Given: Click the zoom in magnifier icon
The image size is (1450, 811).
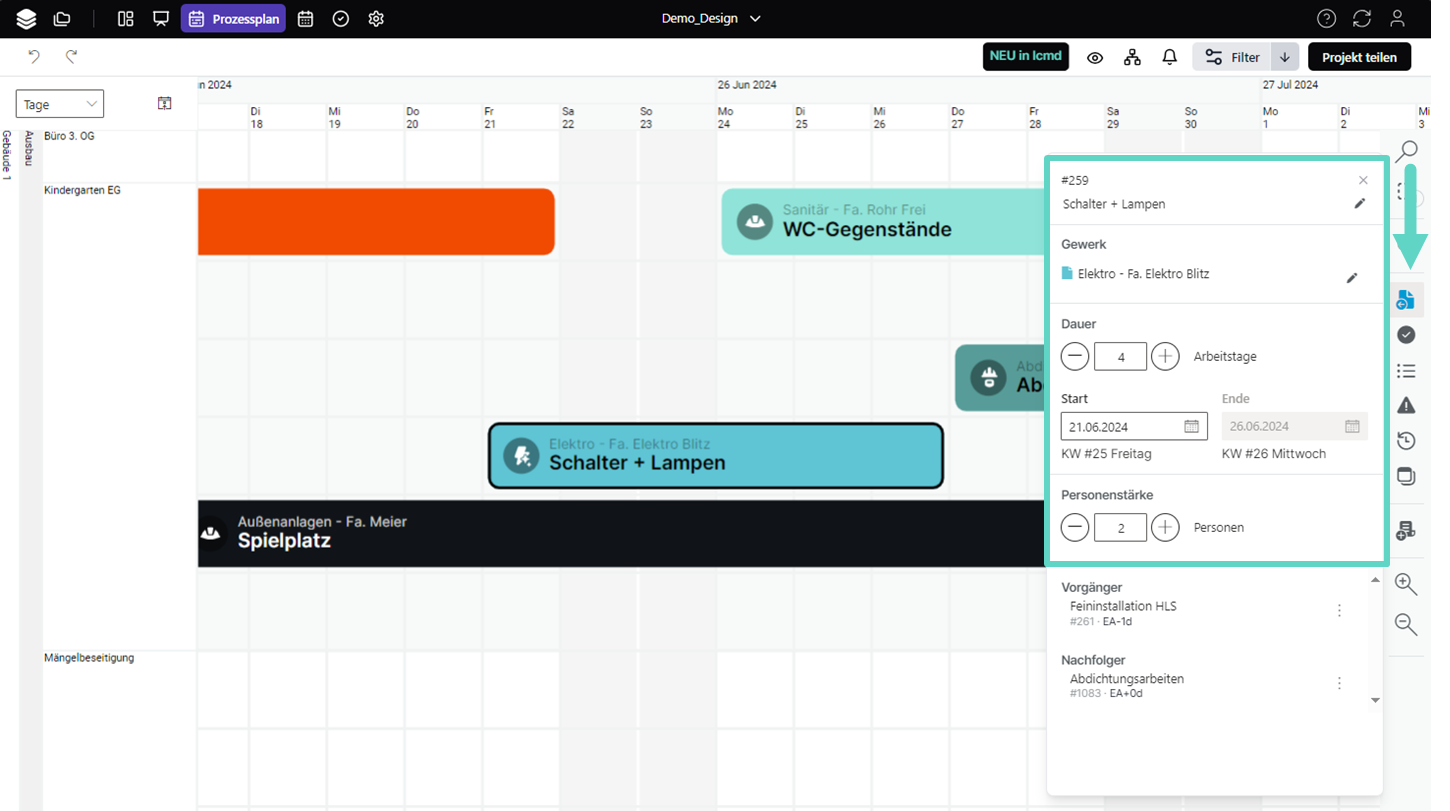Looking at the screenshot, I should 1406,585.
